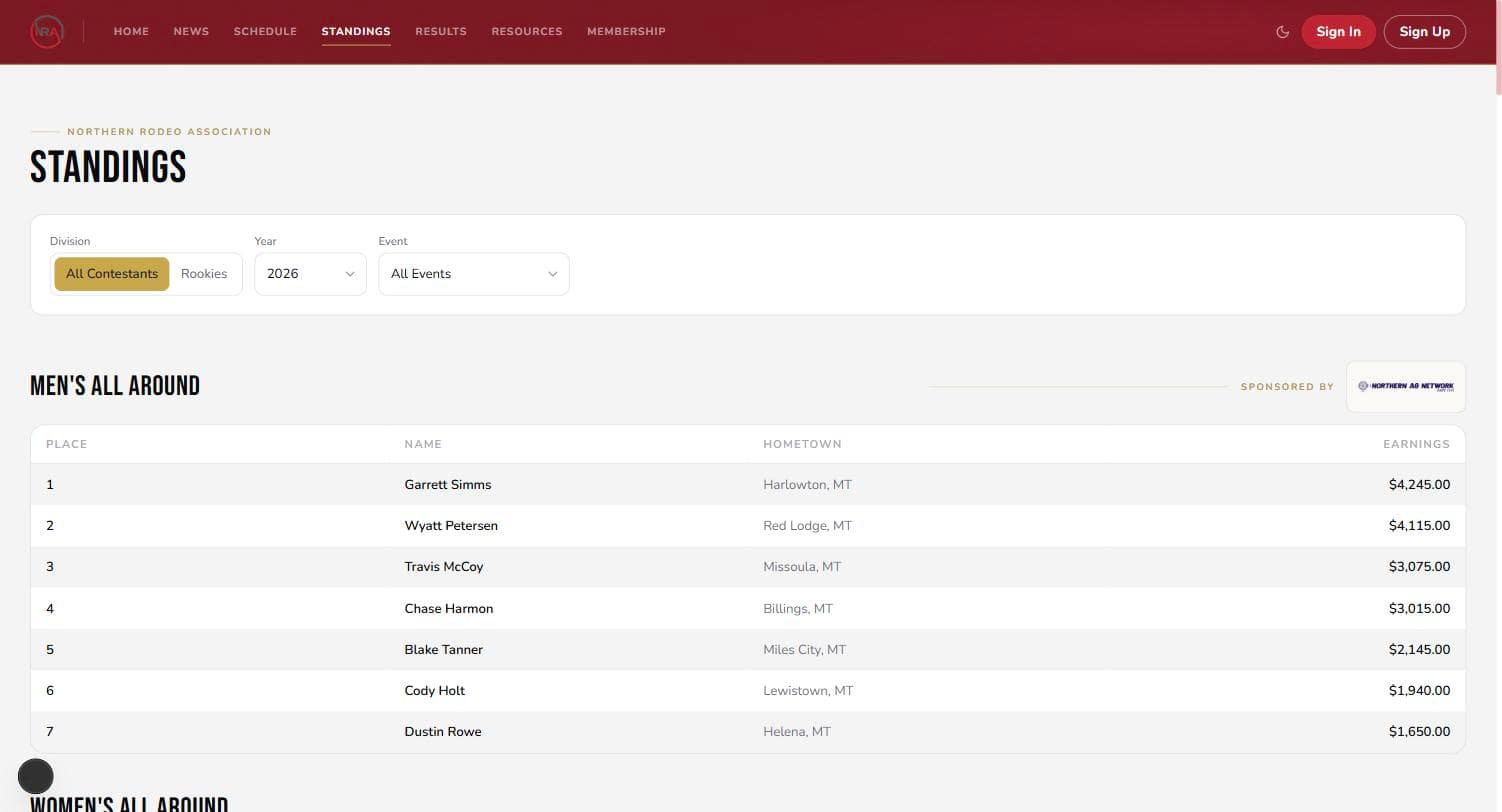
Task: Click the Earnings column header
Action: pyautogui.click(x=1416, y=444)
